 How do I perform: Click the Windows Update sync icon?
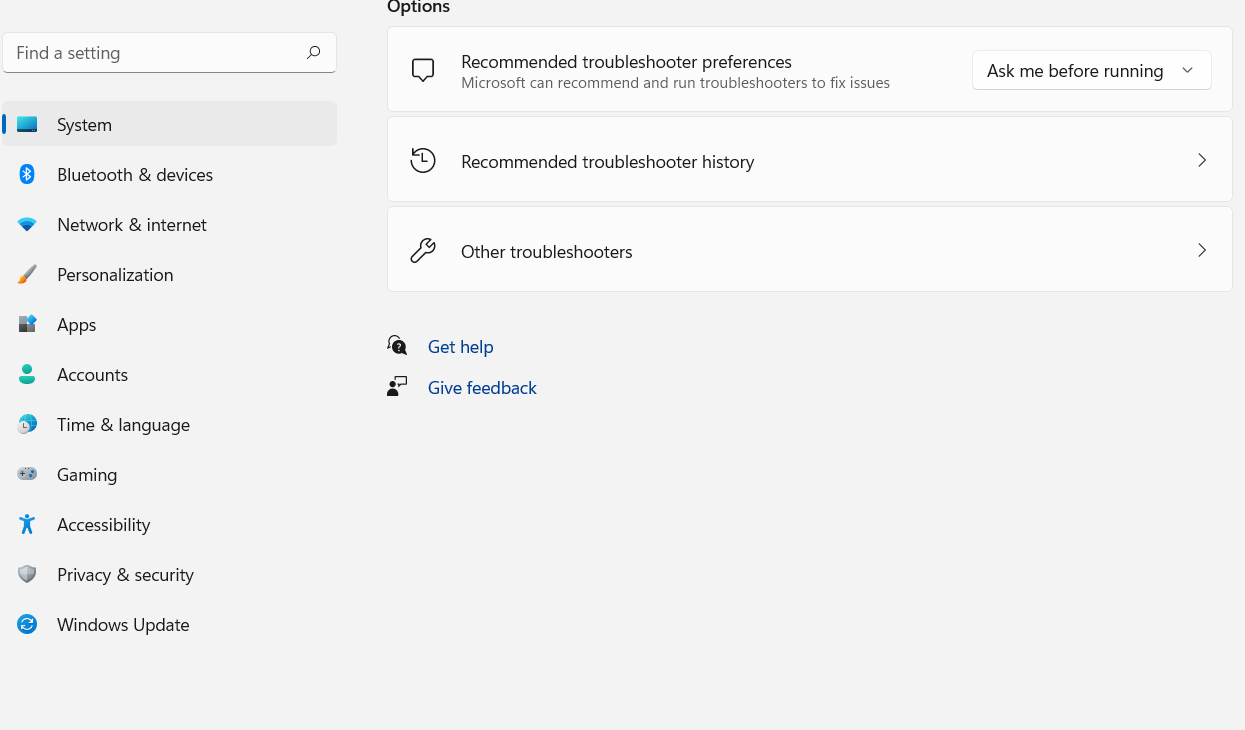click(x=27, y=625)
